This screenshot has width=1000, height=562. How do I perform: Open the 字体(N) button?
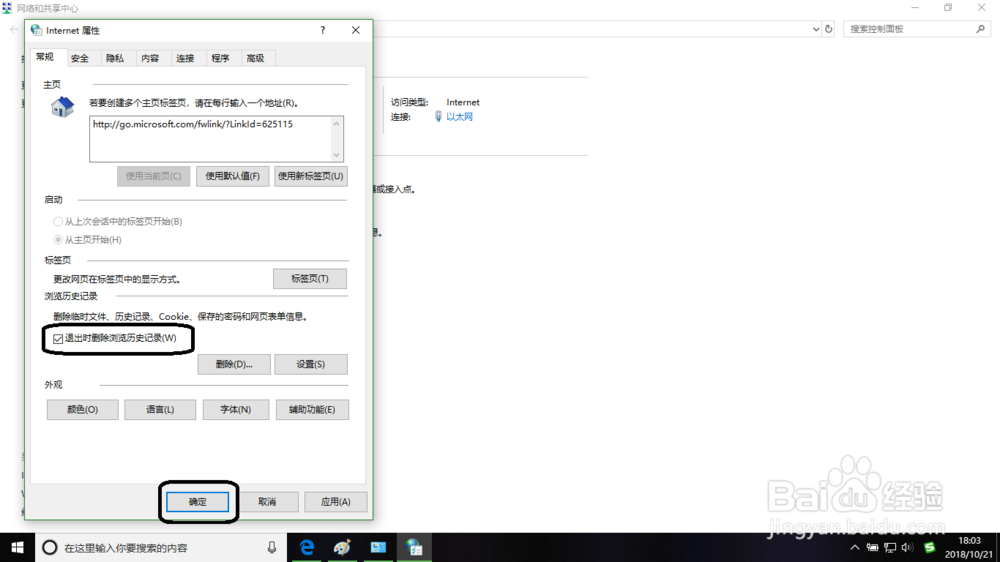236,410
